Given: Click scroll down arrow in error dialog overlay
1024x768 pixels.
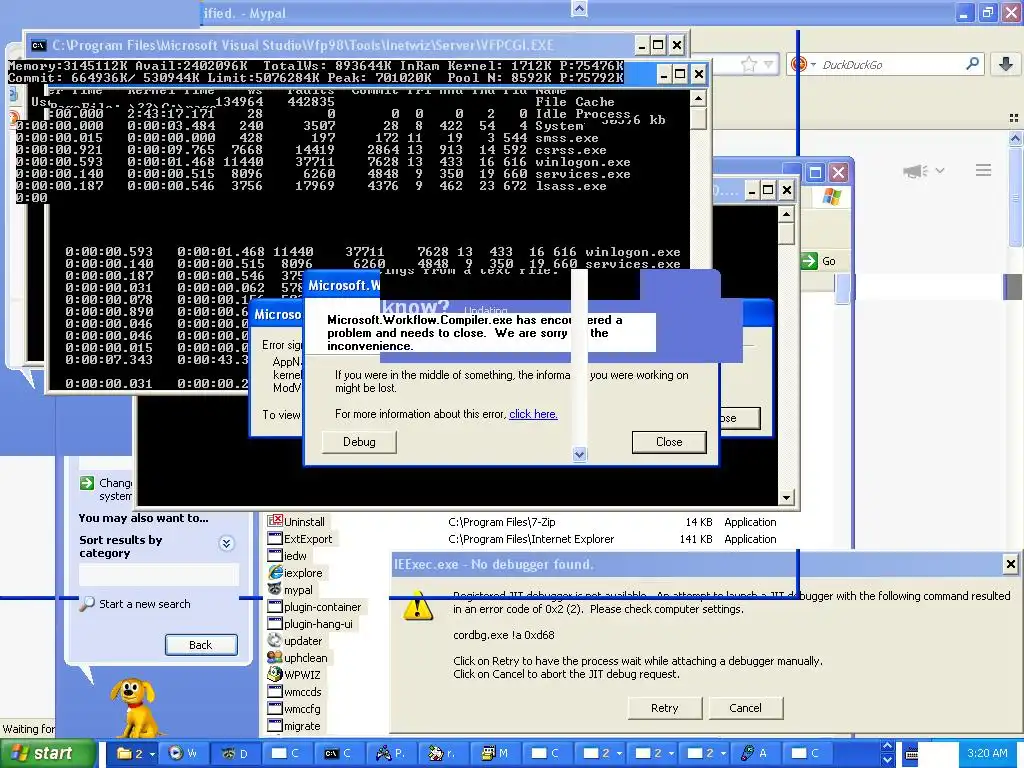Looking at the screenshot, I should tap(579, 454).
